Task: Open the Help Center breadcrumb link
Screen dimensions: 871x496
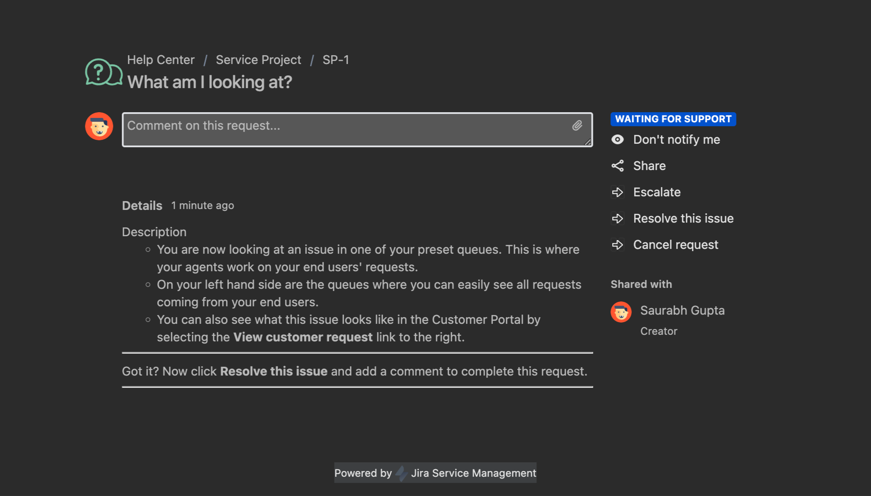Action: (x=161, y=60)
